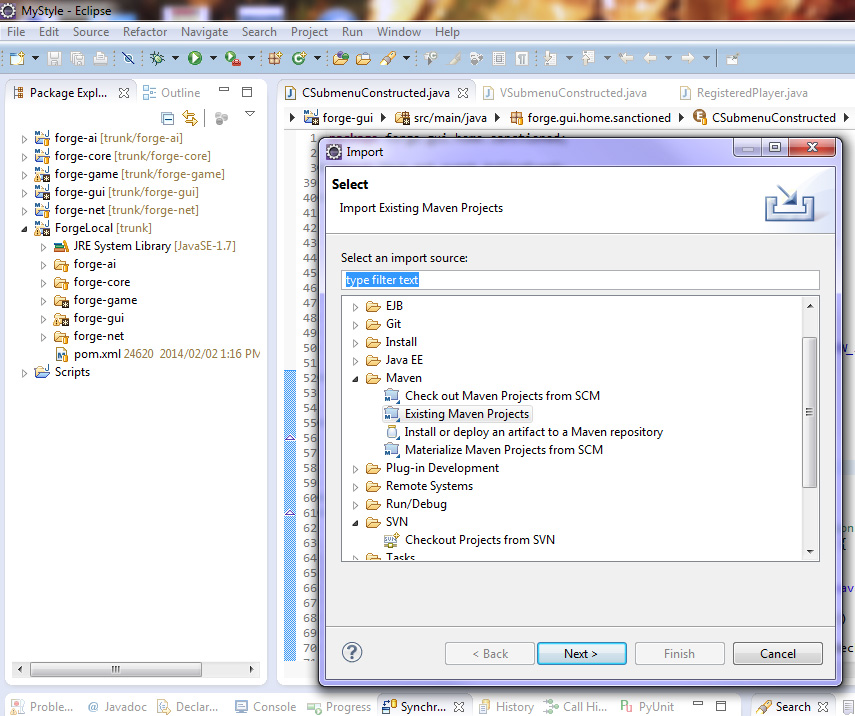The width and height of the screenshot is (855, 716).
Task: Click the Package Explorer horizontal scrollbar
Action: click(116, 669)
